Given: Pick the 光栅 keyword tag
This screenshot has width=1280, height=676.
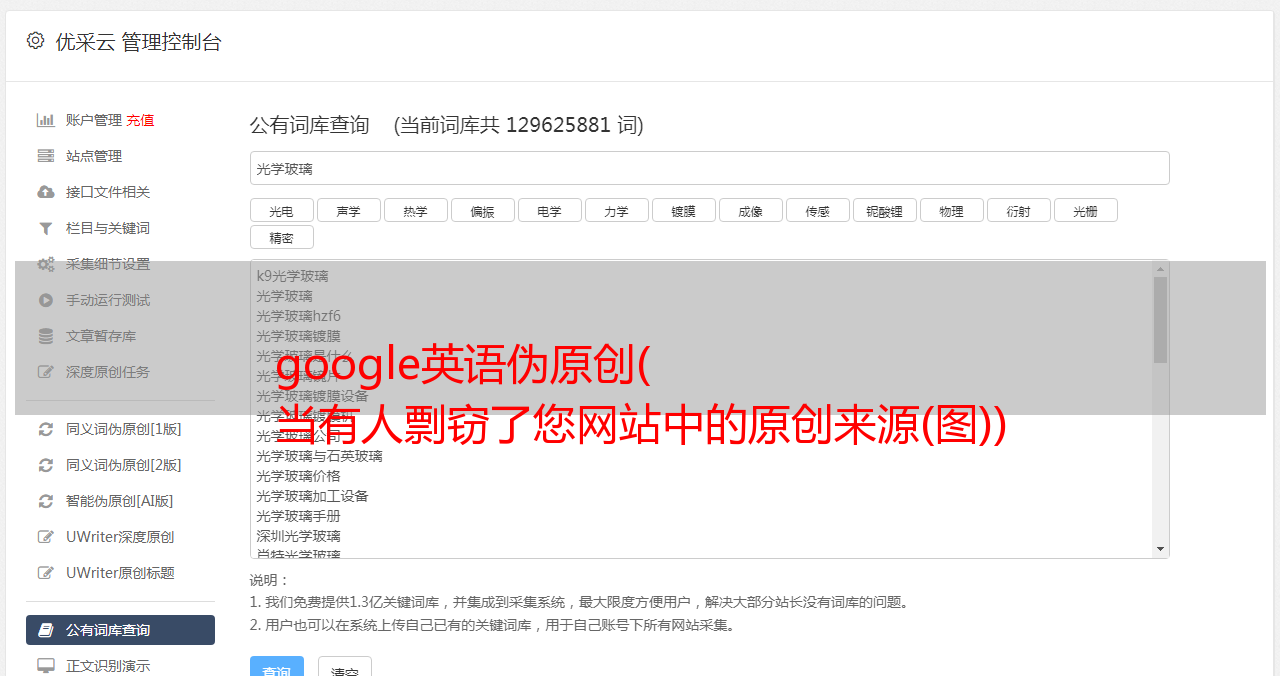Looking at the screenshot, I should pos(1085,210).
